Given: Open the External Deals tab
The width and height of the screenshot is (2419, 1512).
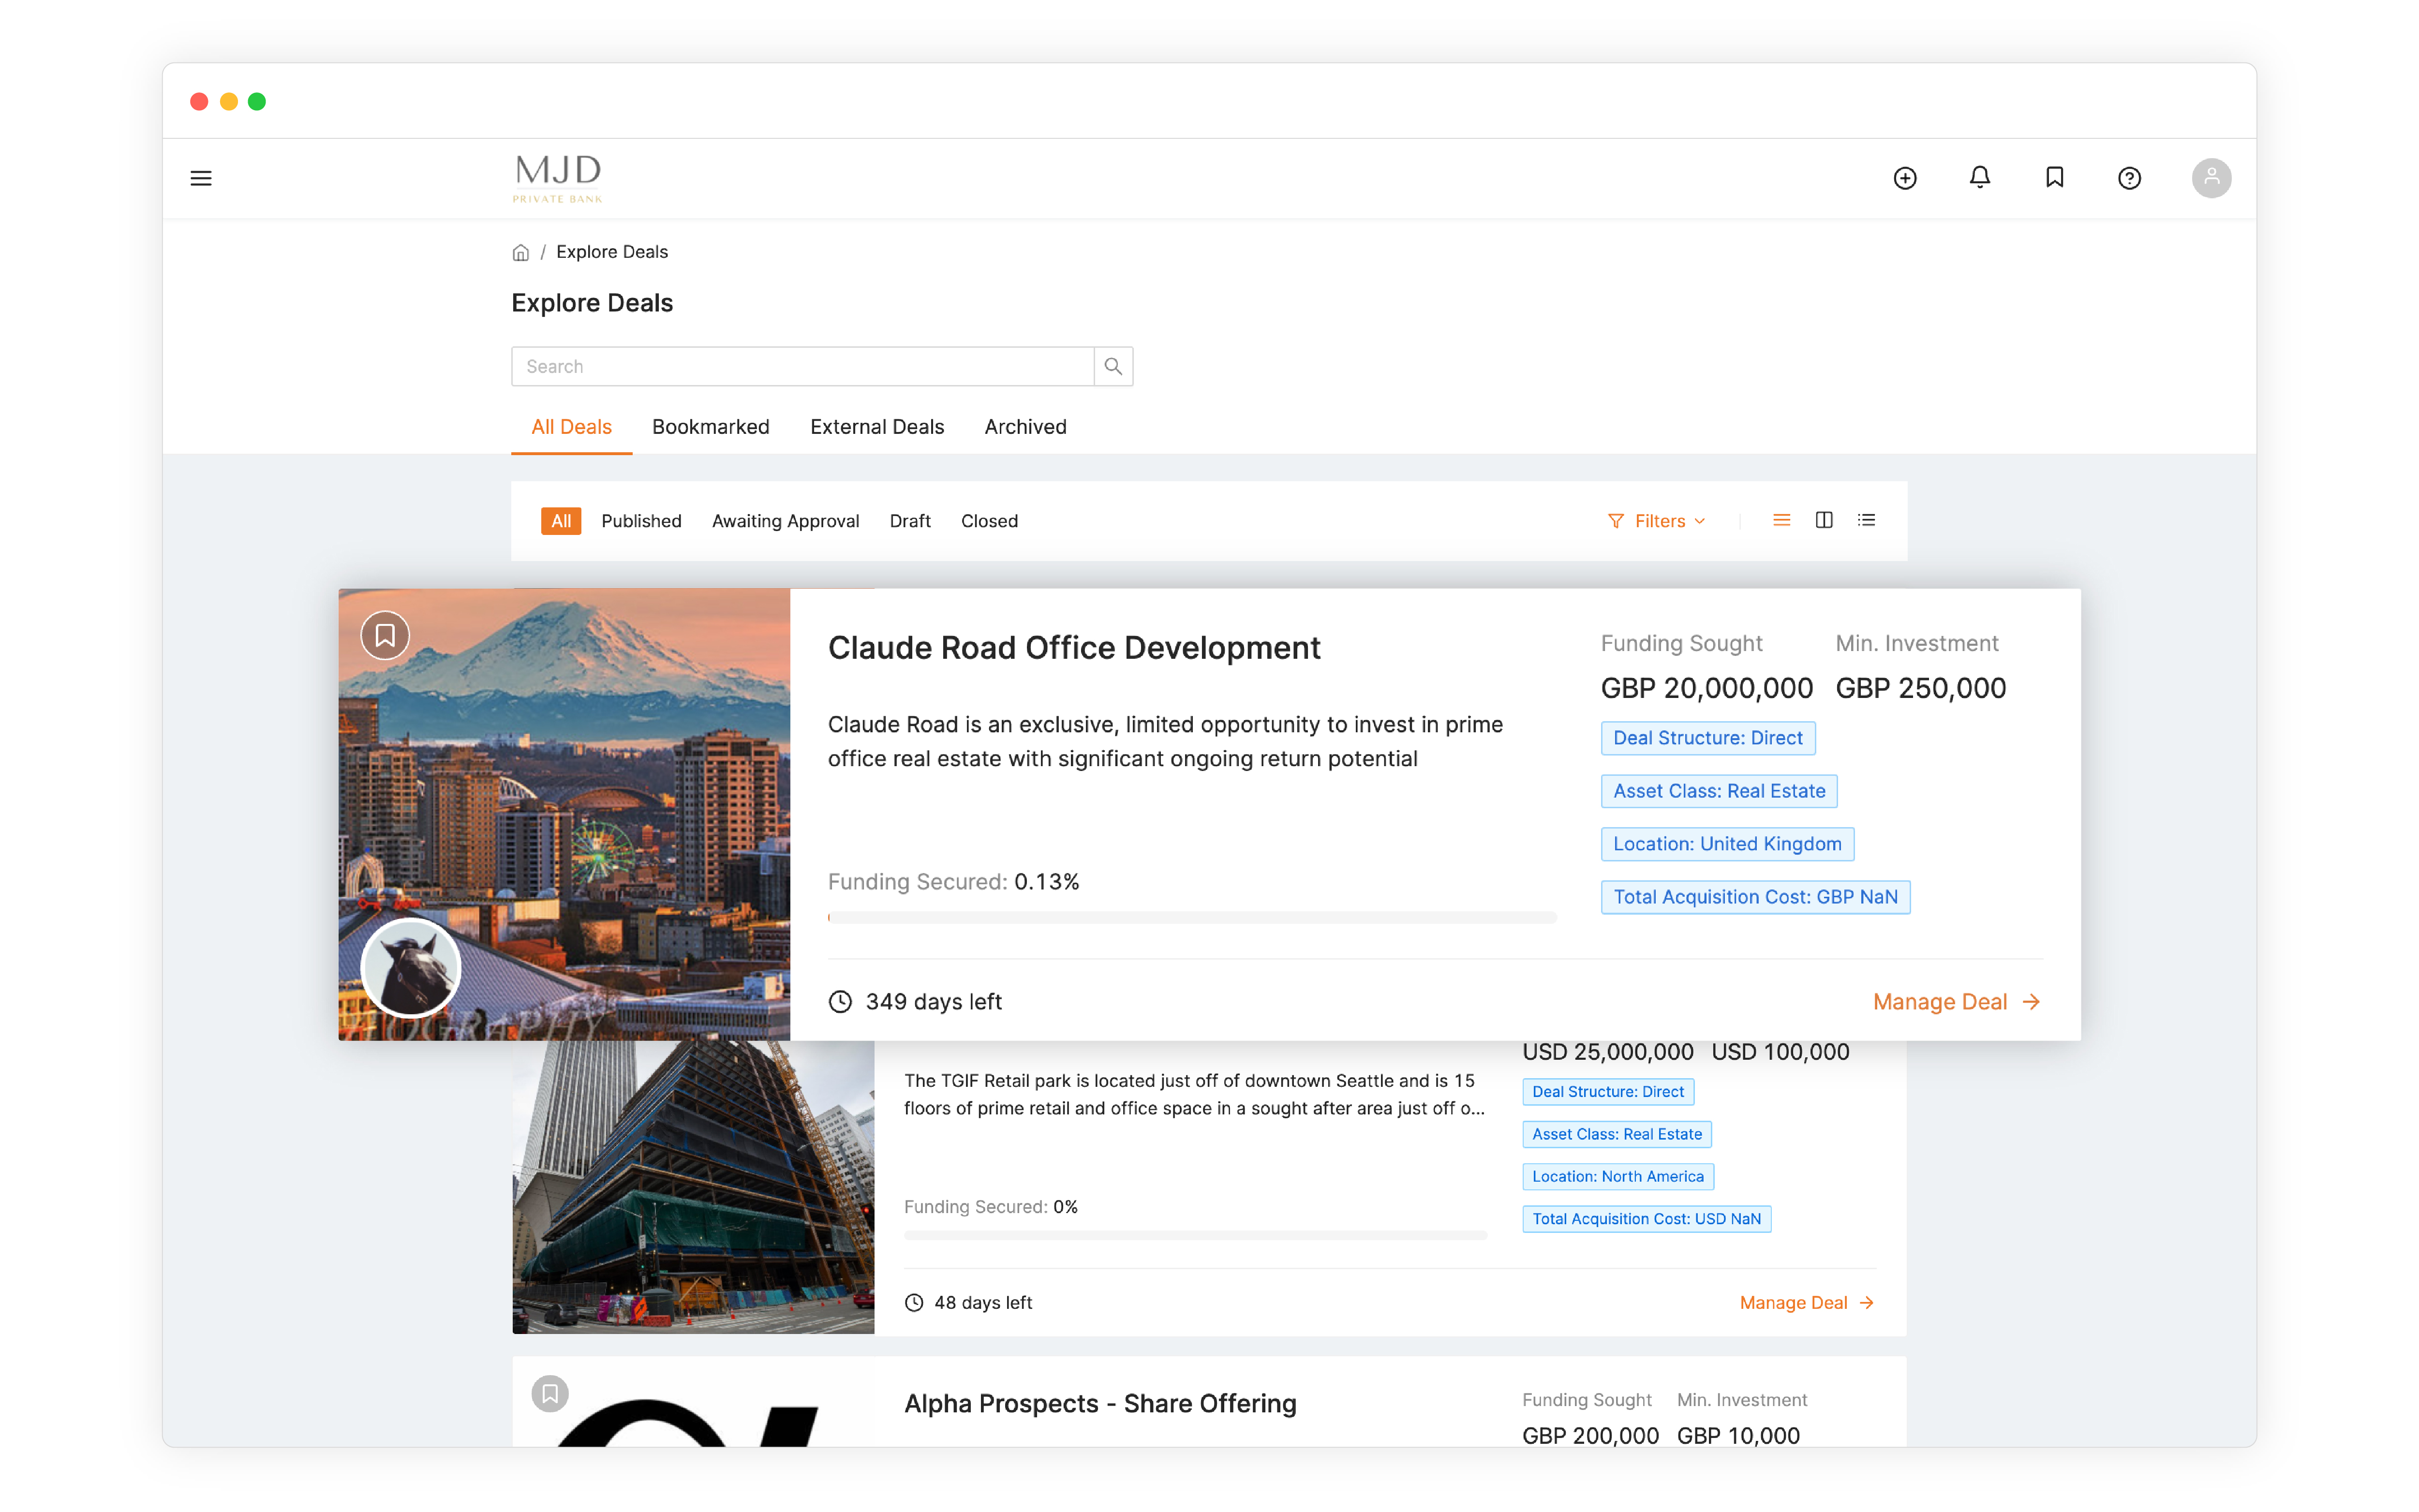Looking at the screenshot, I should click(x=877, y=426).
